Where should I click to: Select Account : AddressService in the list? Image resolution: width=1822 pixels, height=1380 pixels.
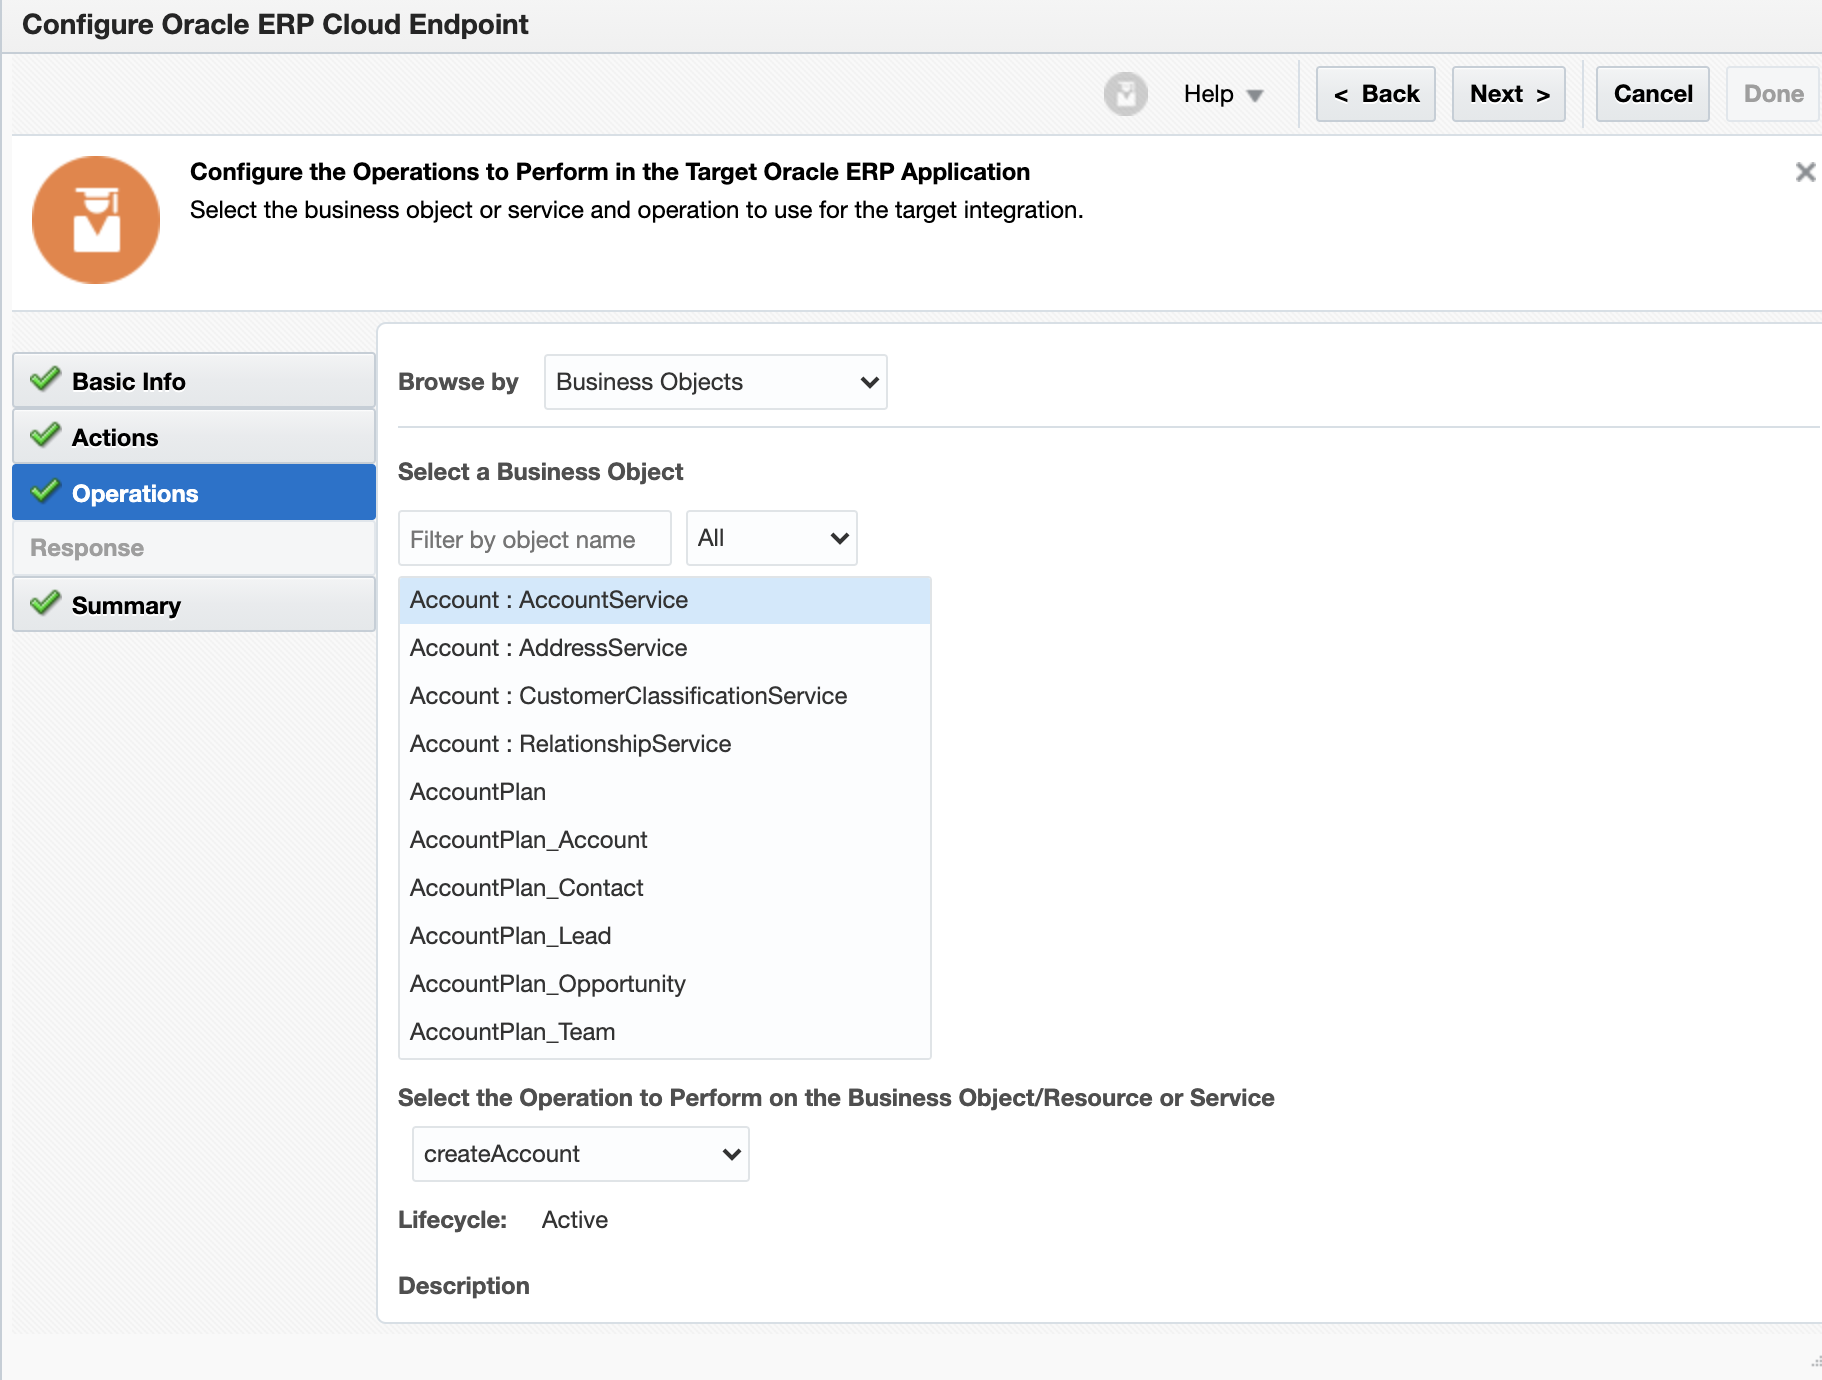tap(549, 648)
